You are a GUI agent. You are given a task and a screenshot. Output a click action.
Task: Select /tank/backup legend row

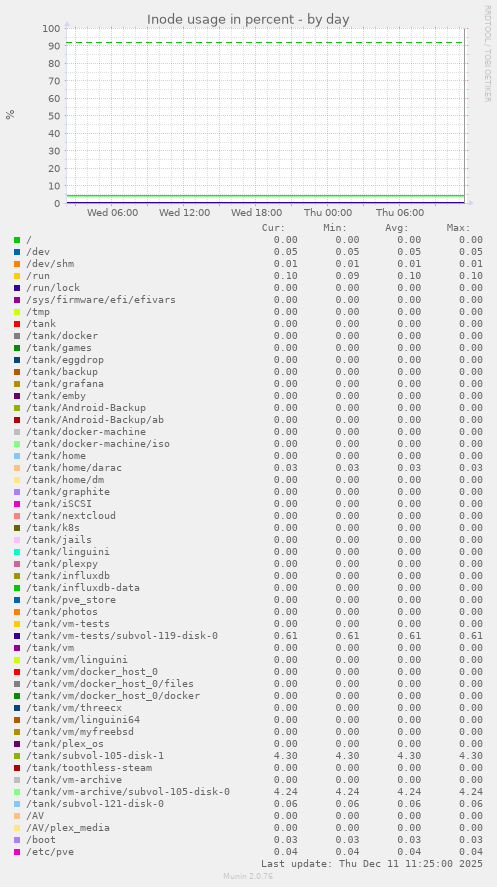point(62,372)
